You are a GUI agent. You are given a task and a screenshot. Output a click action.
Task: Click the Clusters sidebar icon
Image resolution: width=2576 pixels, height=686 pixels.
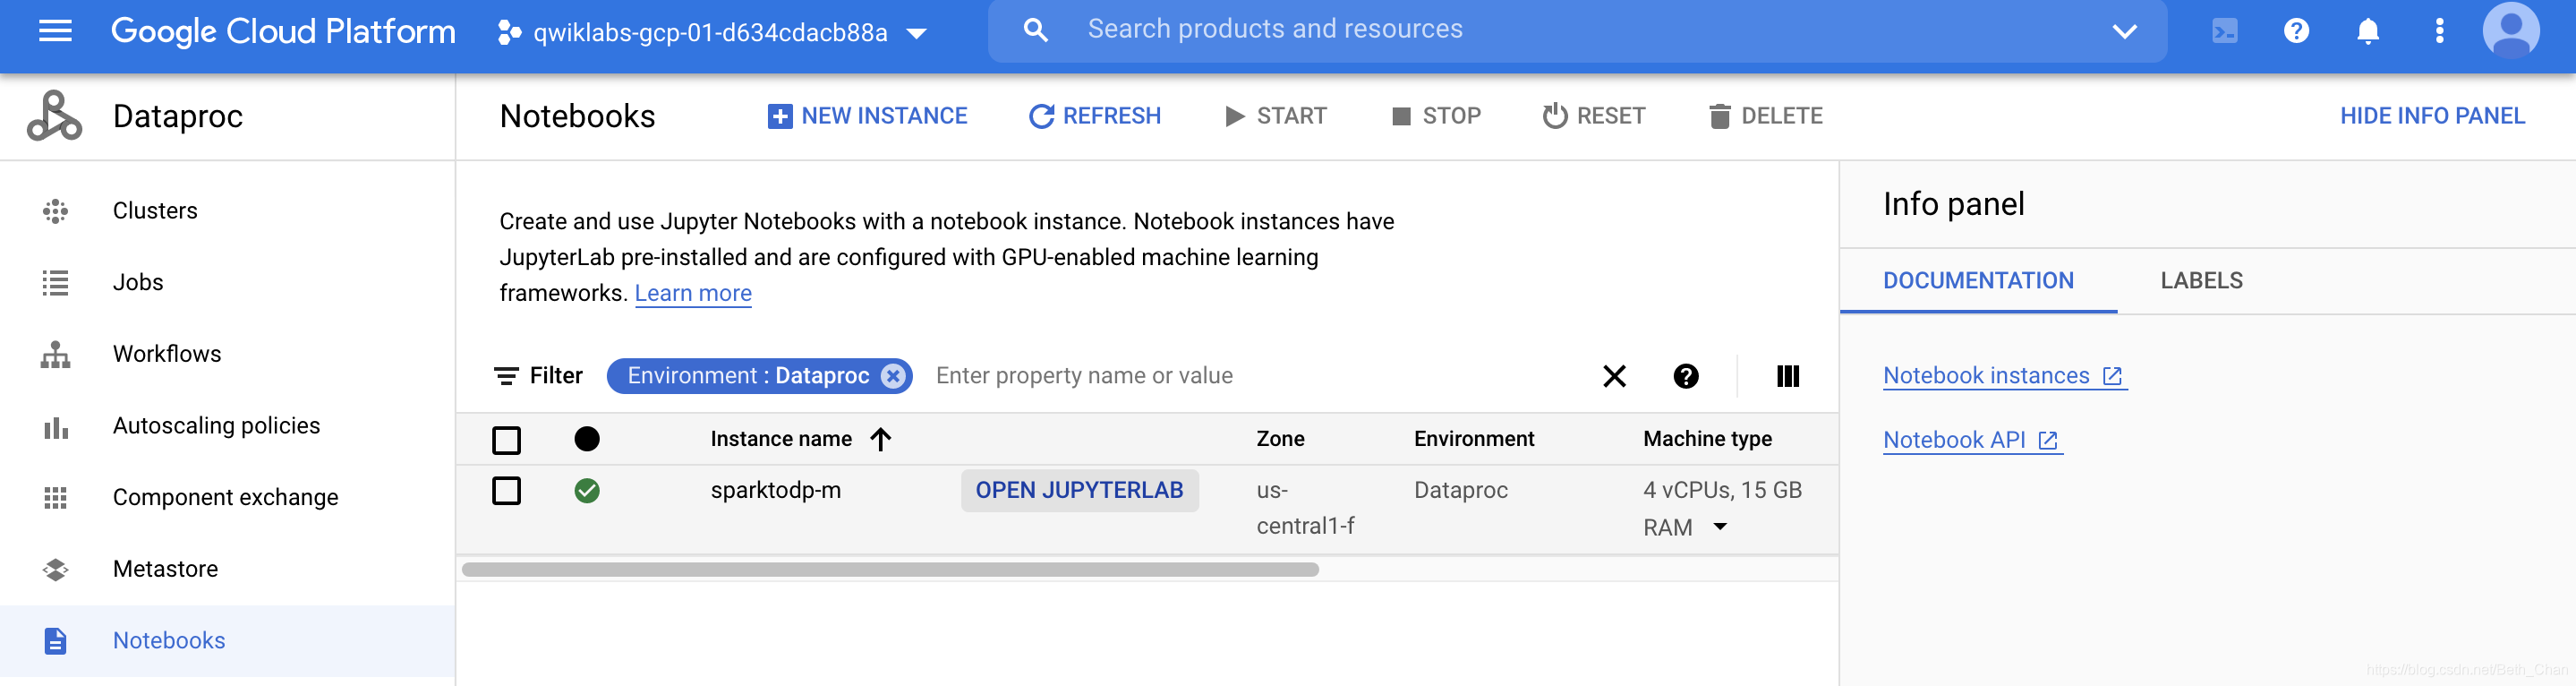pyautogui.click(x=56, y=211)
